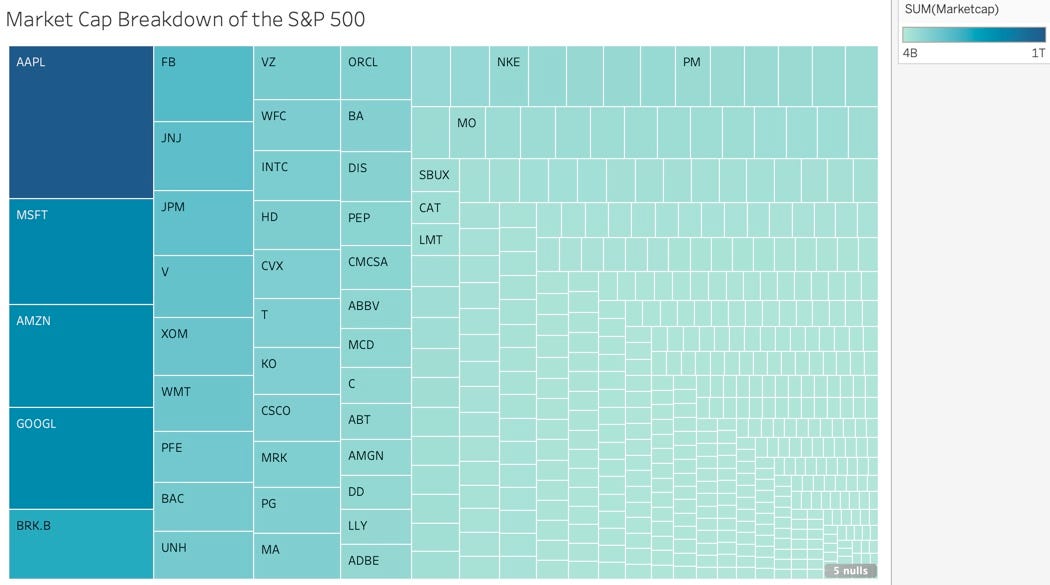1050x585 pixels.
Task: Click the PM tile
Action: tap(692, 76)
